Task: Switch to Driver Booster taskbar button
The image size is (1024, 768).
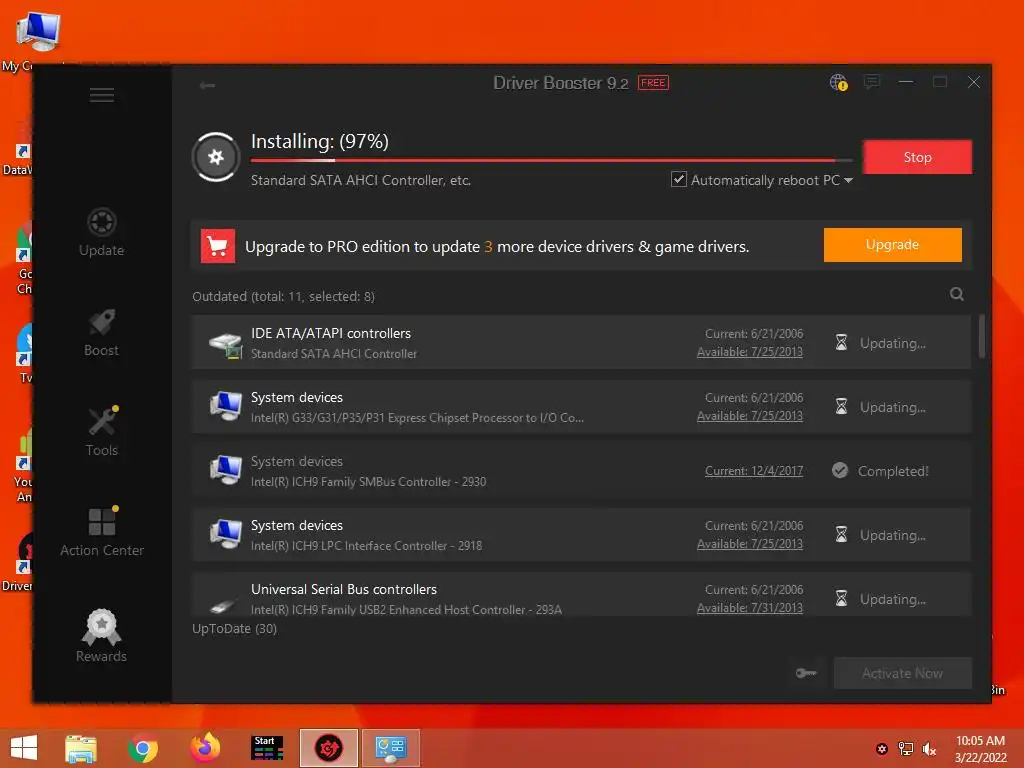Action: 328,748
